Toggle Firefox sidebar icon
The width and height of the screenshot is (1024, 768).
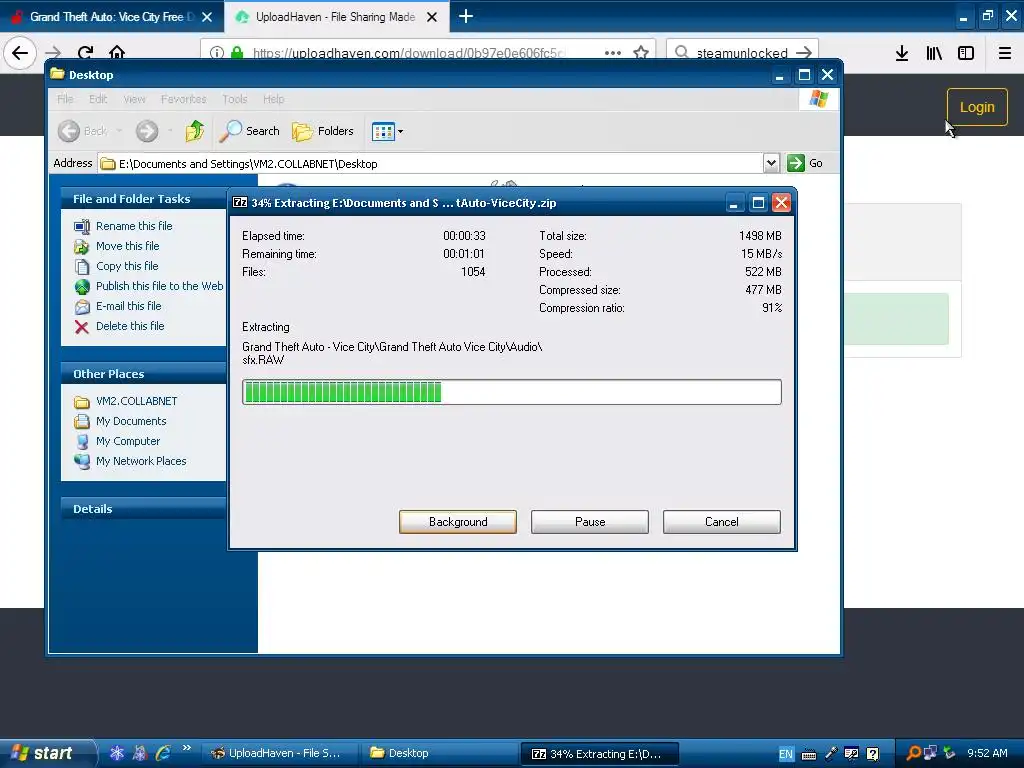[966, 53]
